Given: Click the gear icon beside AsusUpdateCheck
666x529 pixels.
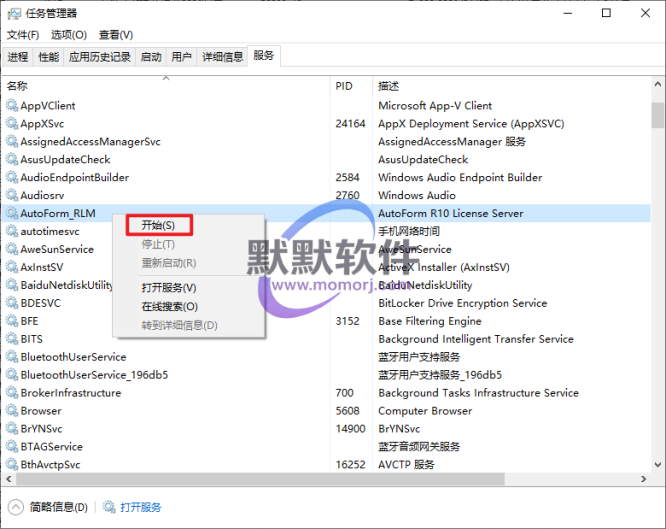Looking at the screenshot, I should (x=12, y=159).
